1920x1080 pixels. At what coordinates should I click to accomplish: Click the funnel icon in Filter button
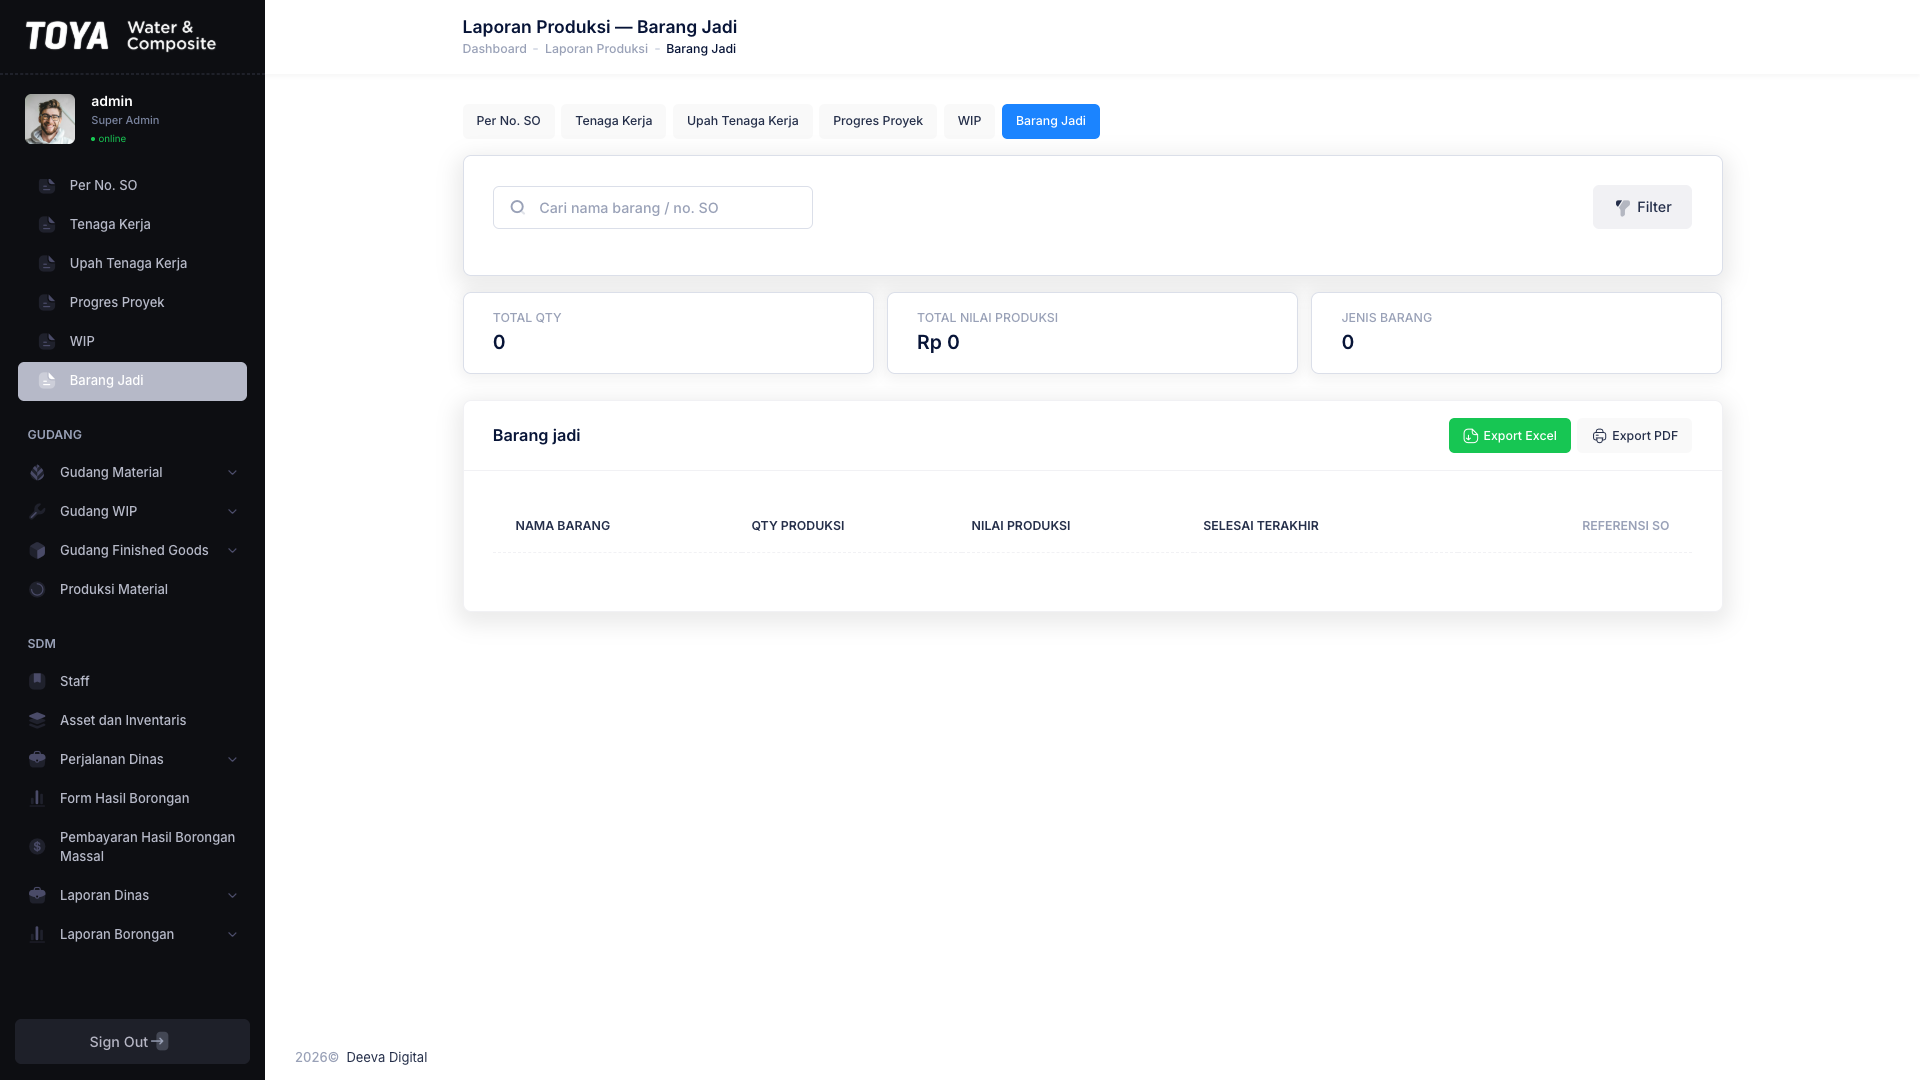point(1622,208)
